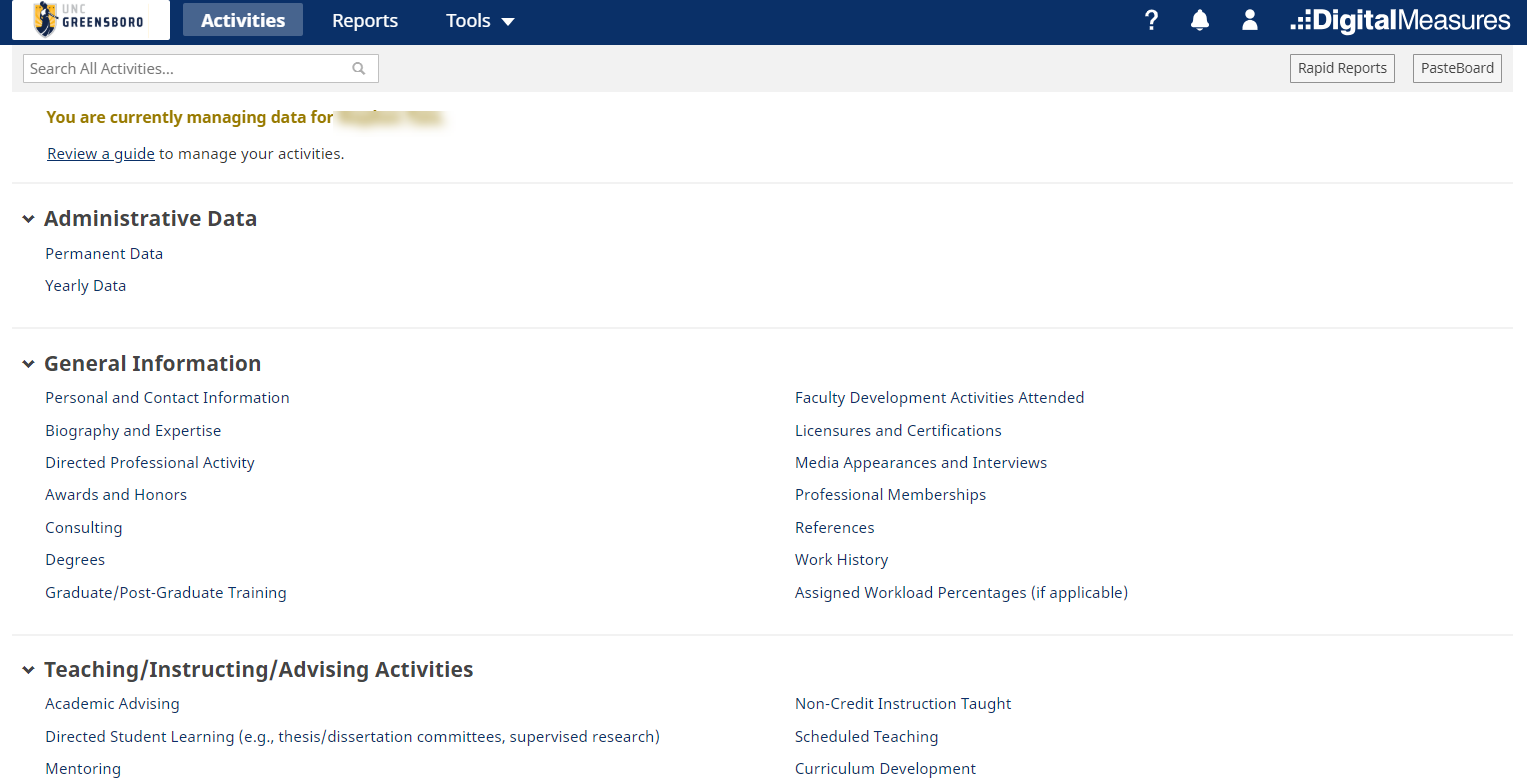Open the Degrees screen
Viewport: 1527px width, 778px height.
75,560
